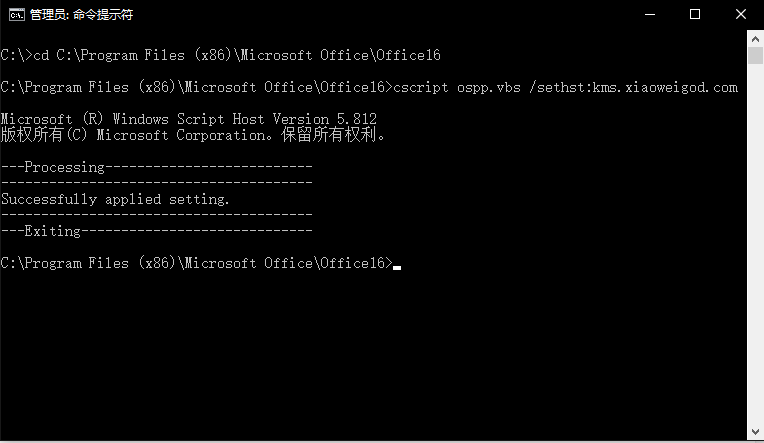Click the vertical scrollbar thumb
Screen dimensions: 764x443
(755, 56)
